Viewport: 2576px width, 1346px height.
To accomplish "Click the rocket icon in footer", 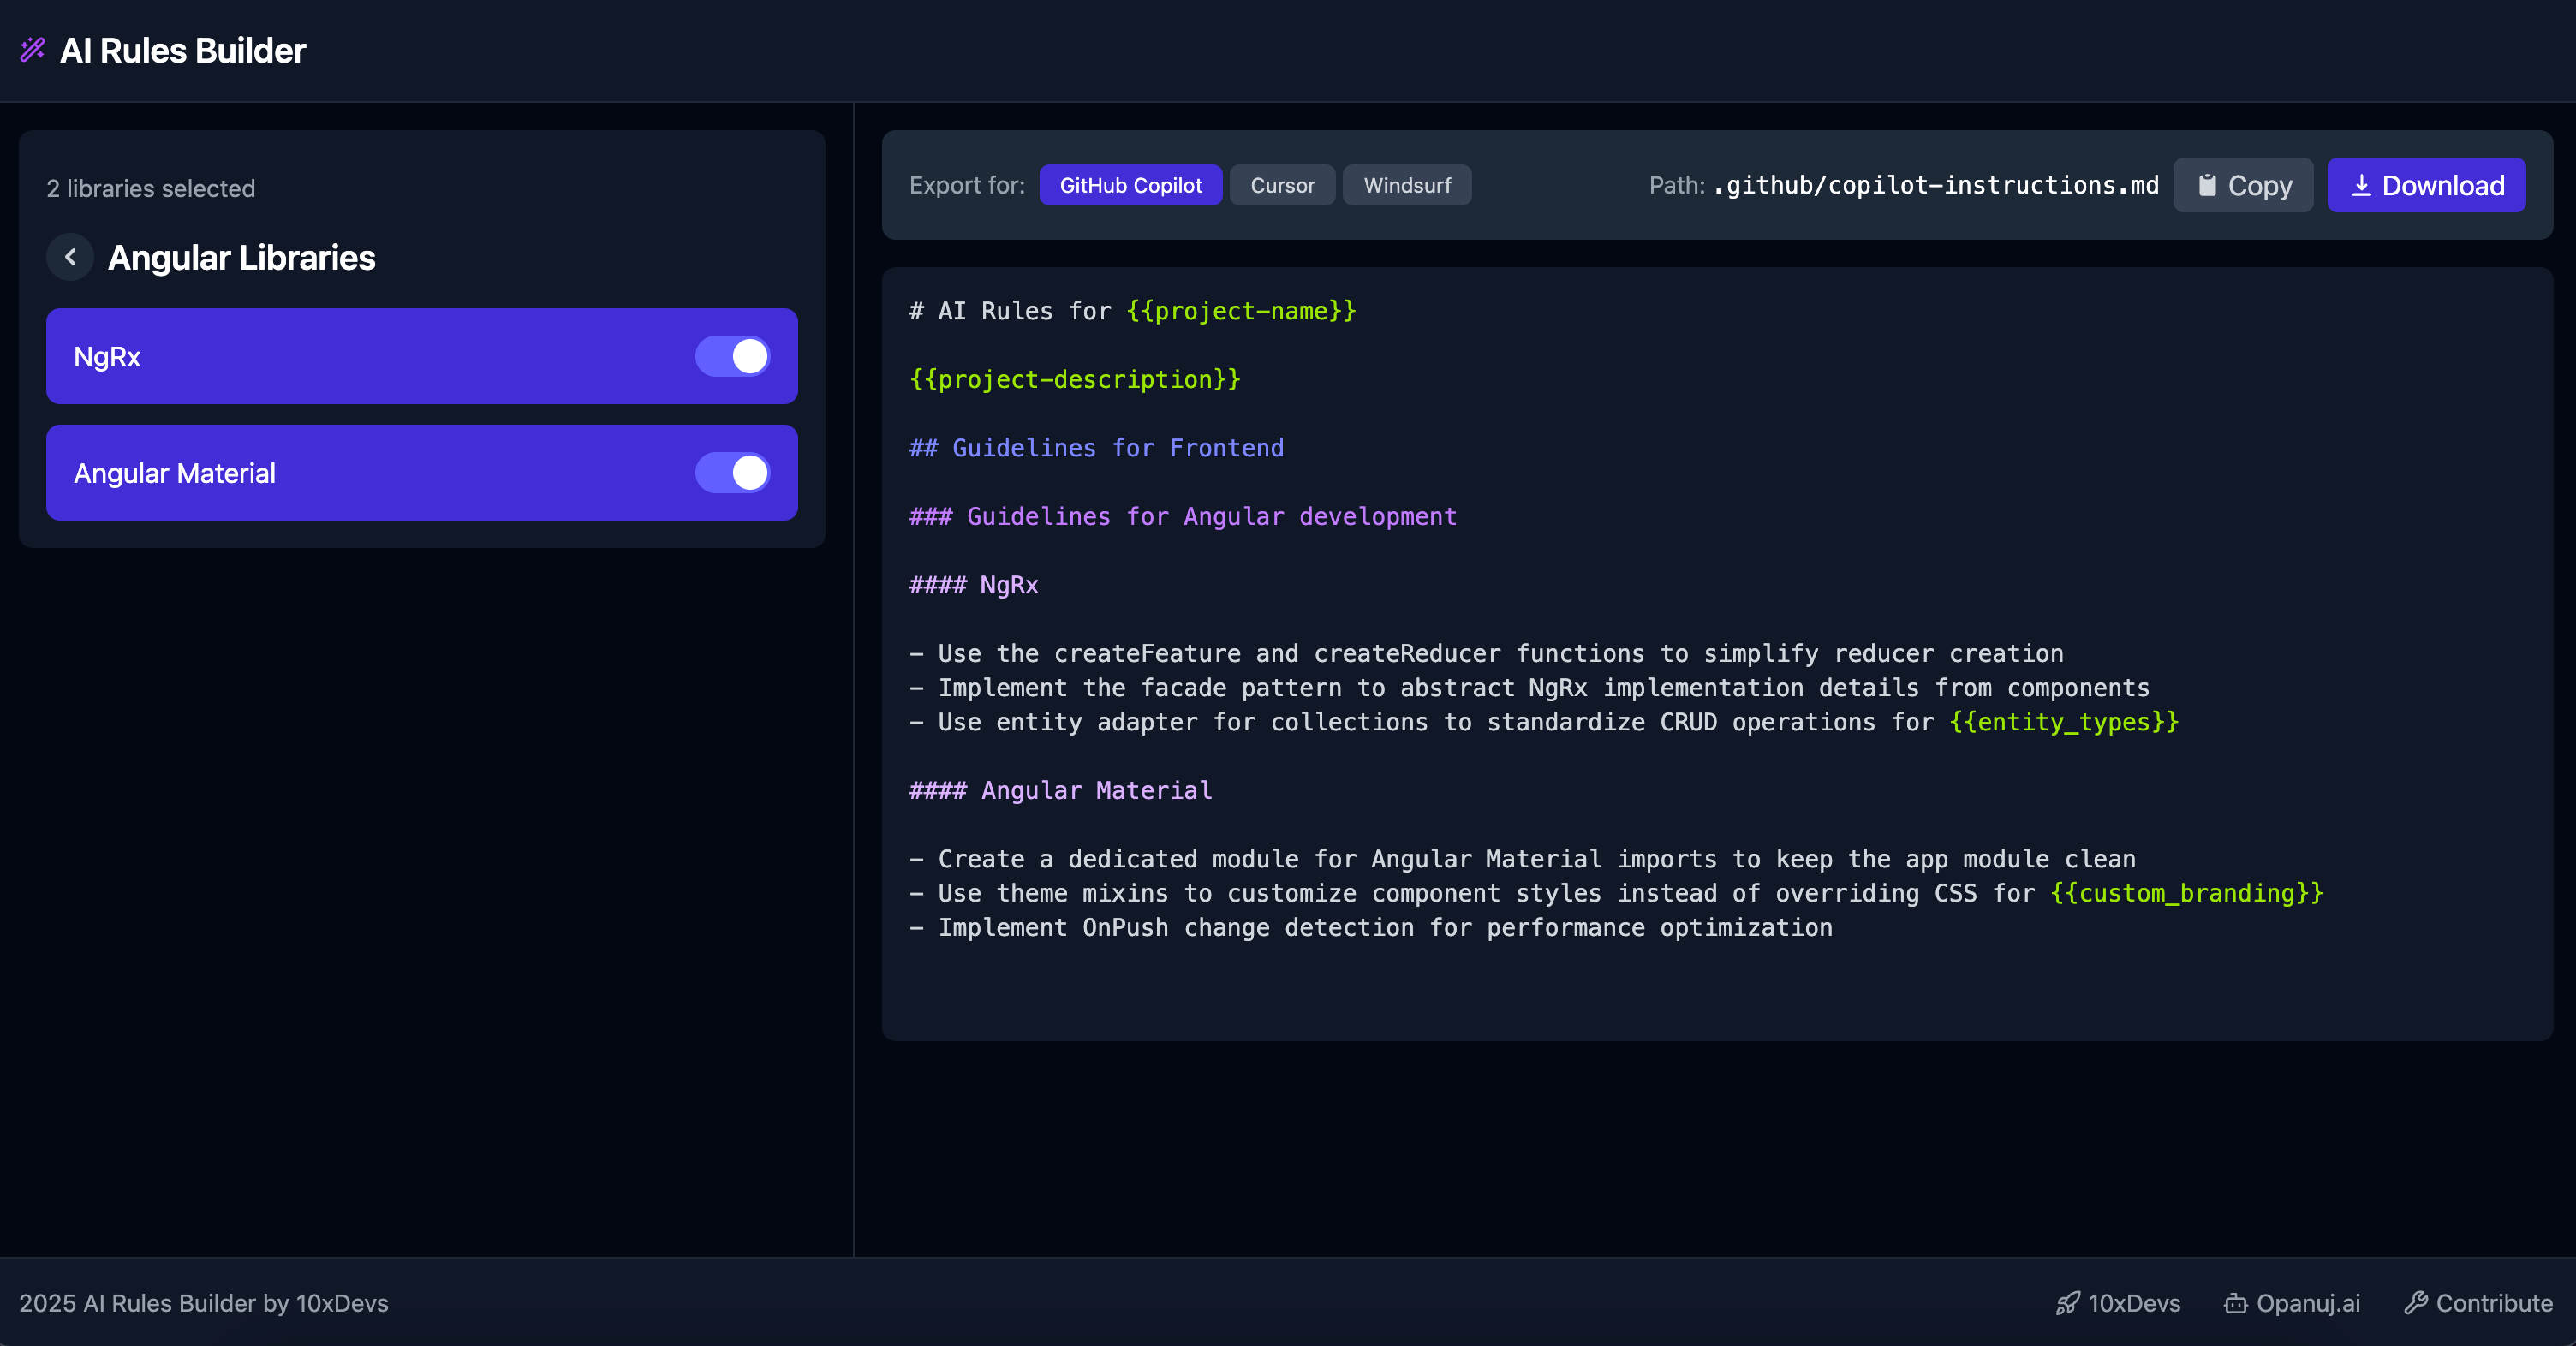I will coord(2067,1303).
